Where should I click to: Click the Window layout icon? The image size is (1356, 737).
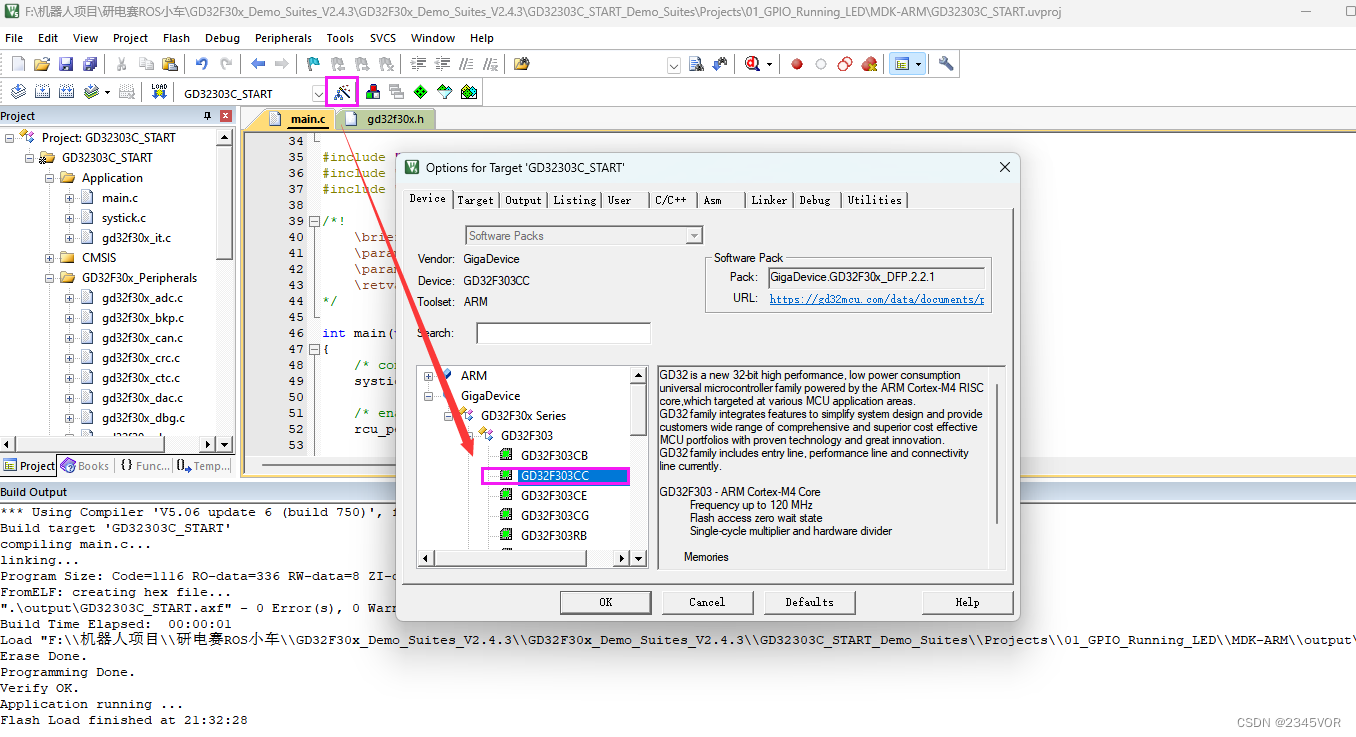coord(903,64)
